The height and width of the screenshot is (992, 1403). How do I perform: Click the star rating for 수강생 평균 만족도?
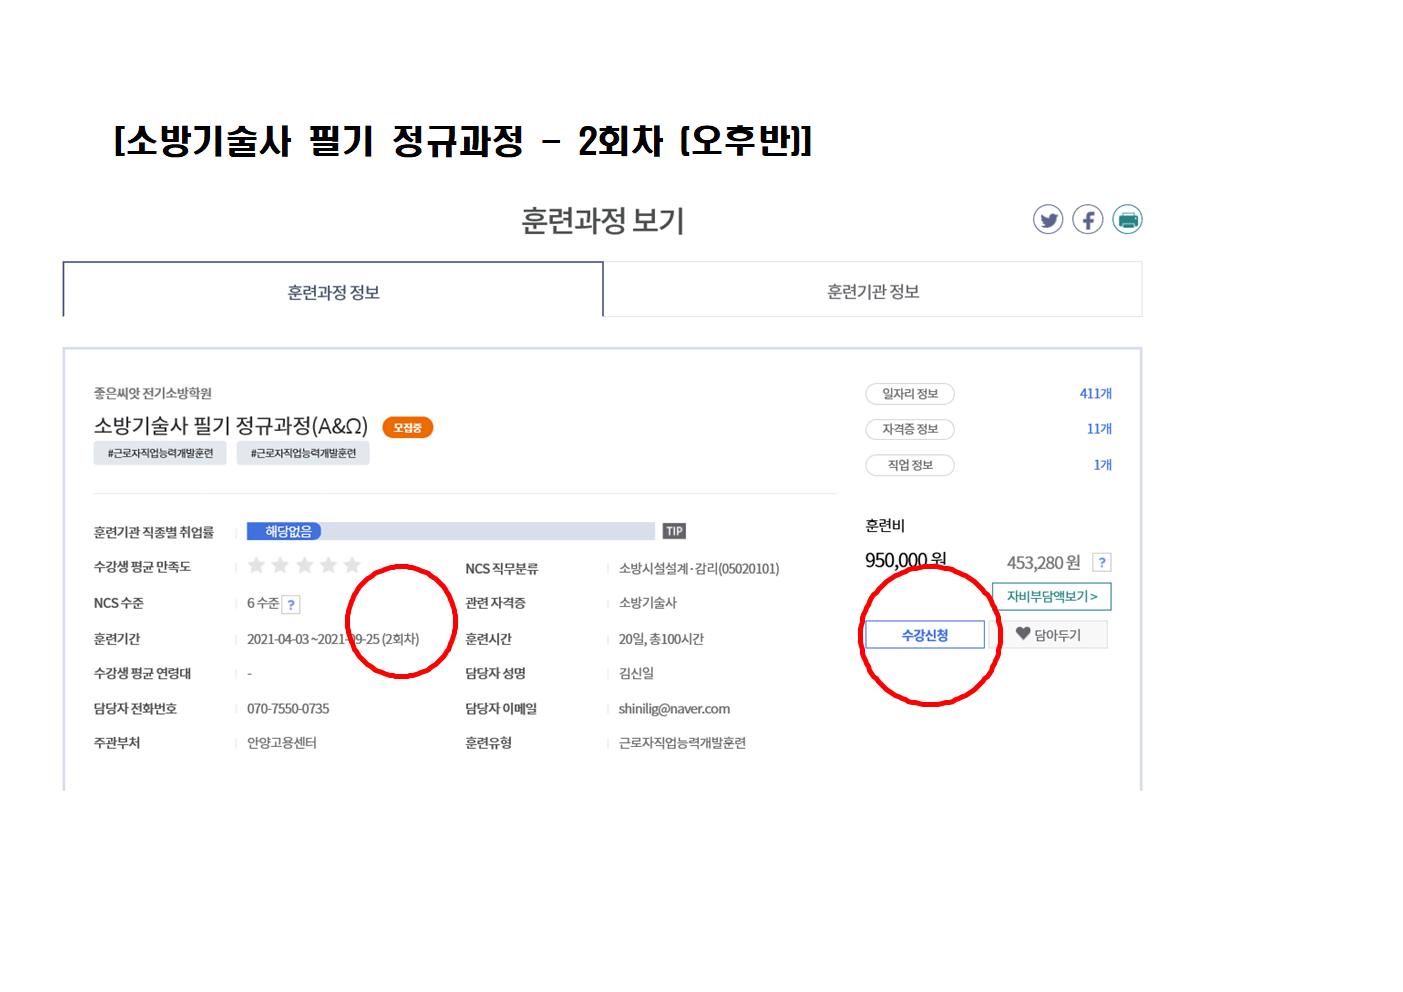(x=304, y=566)
